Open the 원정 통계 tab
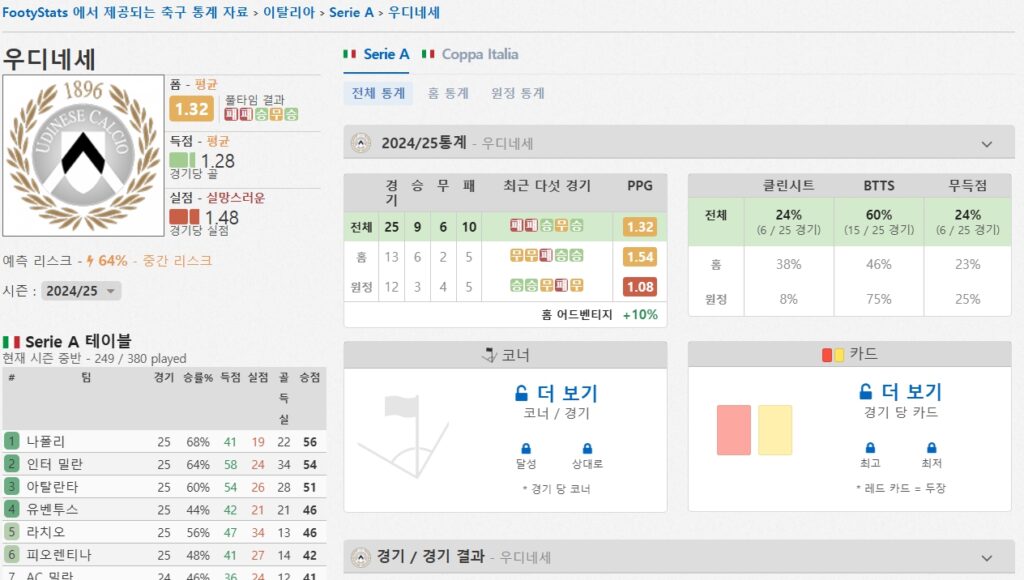 [x=517, y=93]
